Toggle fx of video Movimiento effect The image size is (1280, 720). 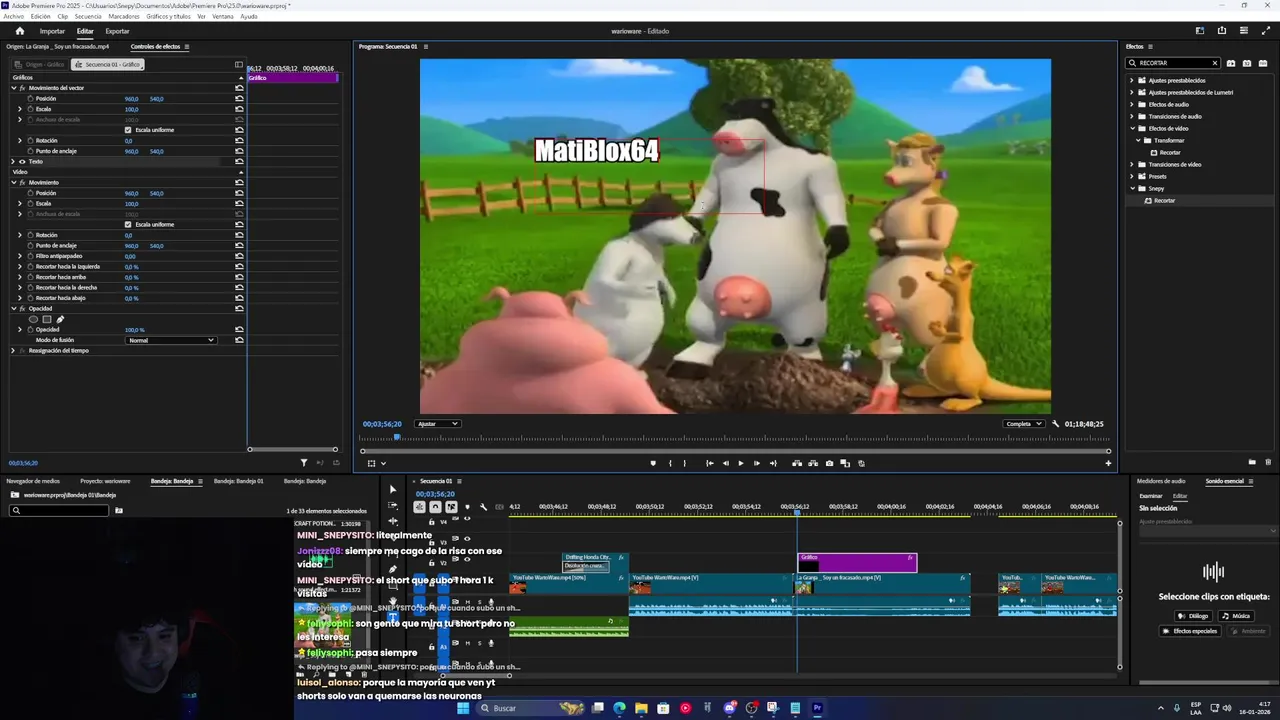(x=22, y=183)
